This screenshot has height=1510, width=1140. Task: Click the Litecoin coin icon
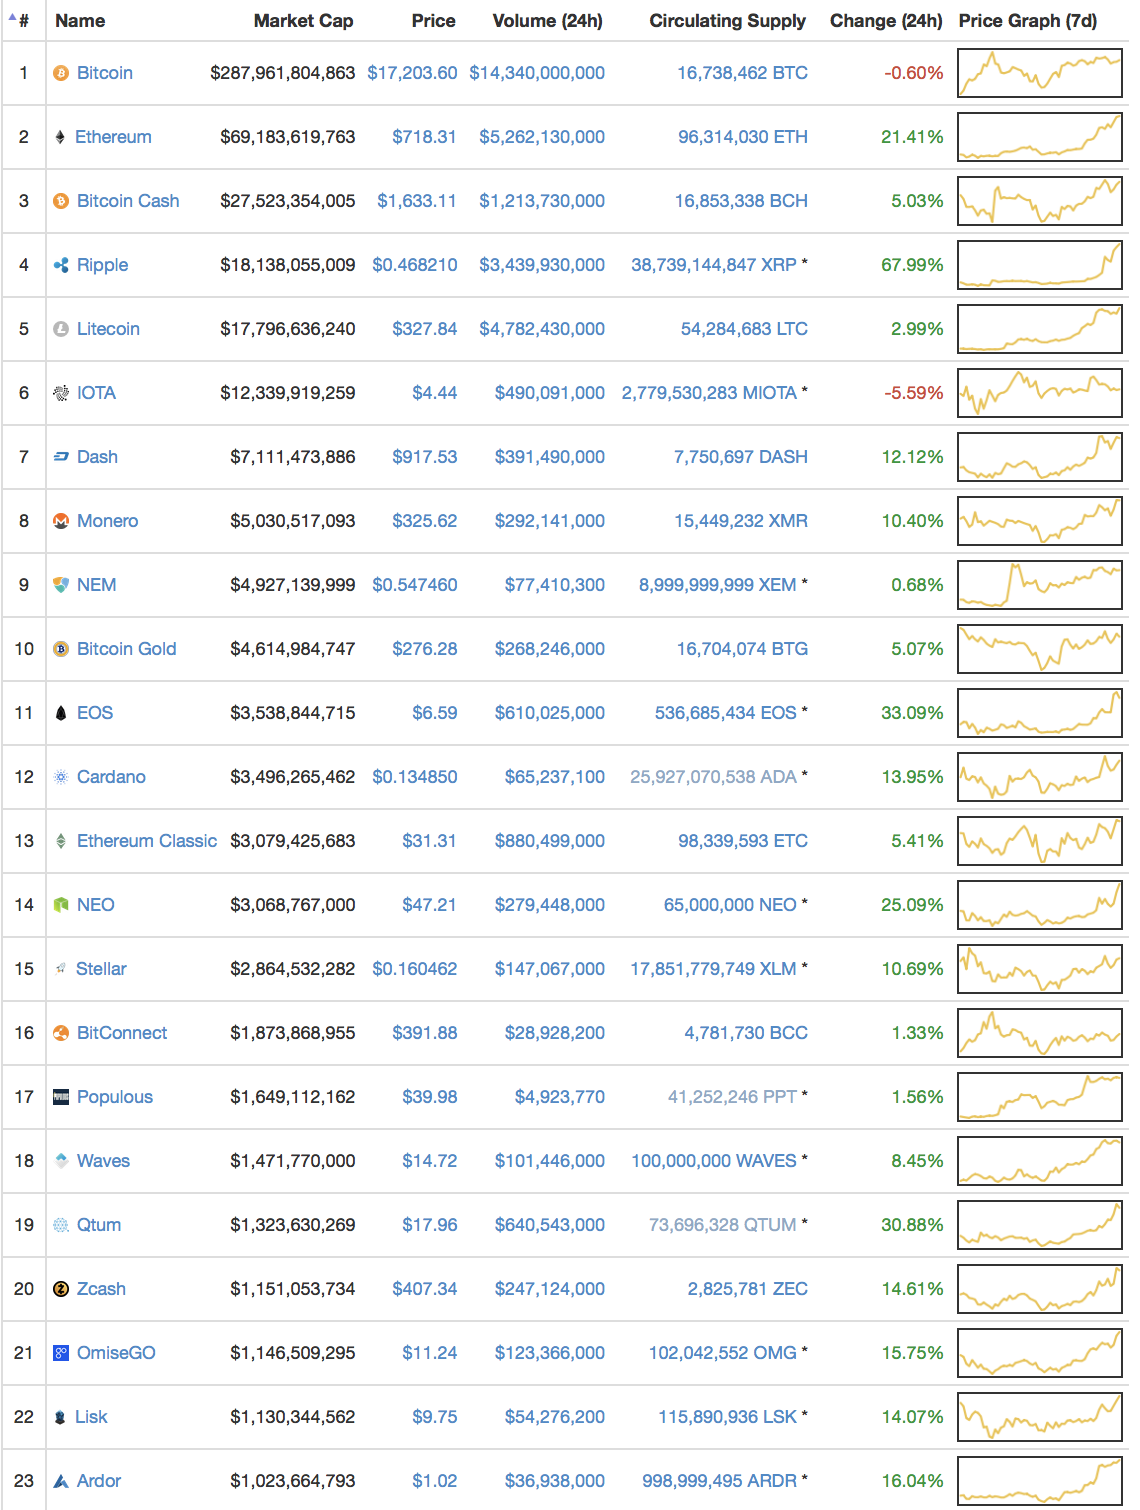tap(61, 329)
